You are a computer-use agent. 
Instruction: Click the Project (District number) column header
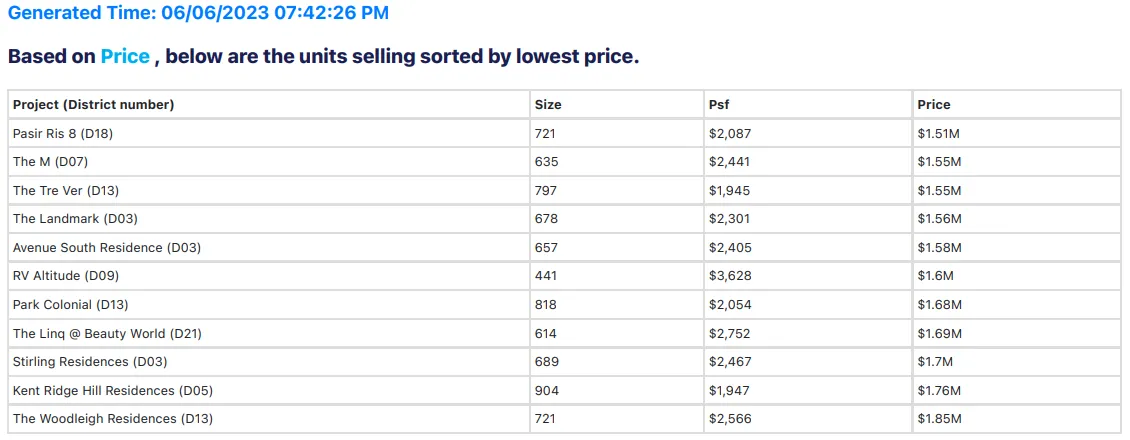point(93,105)
